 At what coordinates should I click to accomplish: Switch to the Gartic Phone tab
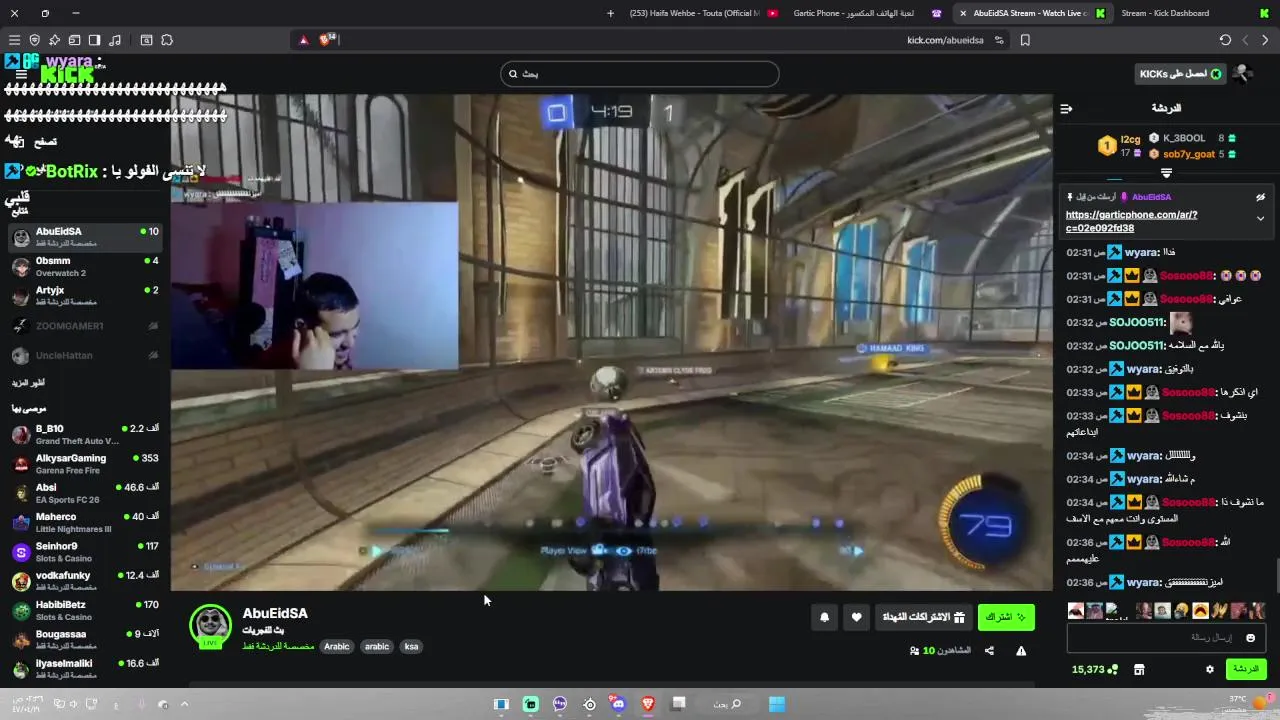[866, 13]
